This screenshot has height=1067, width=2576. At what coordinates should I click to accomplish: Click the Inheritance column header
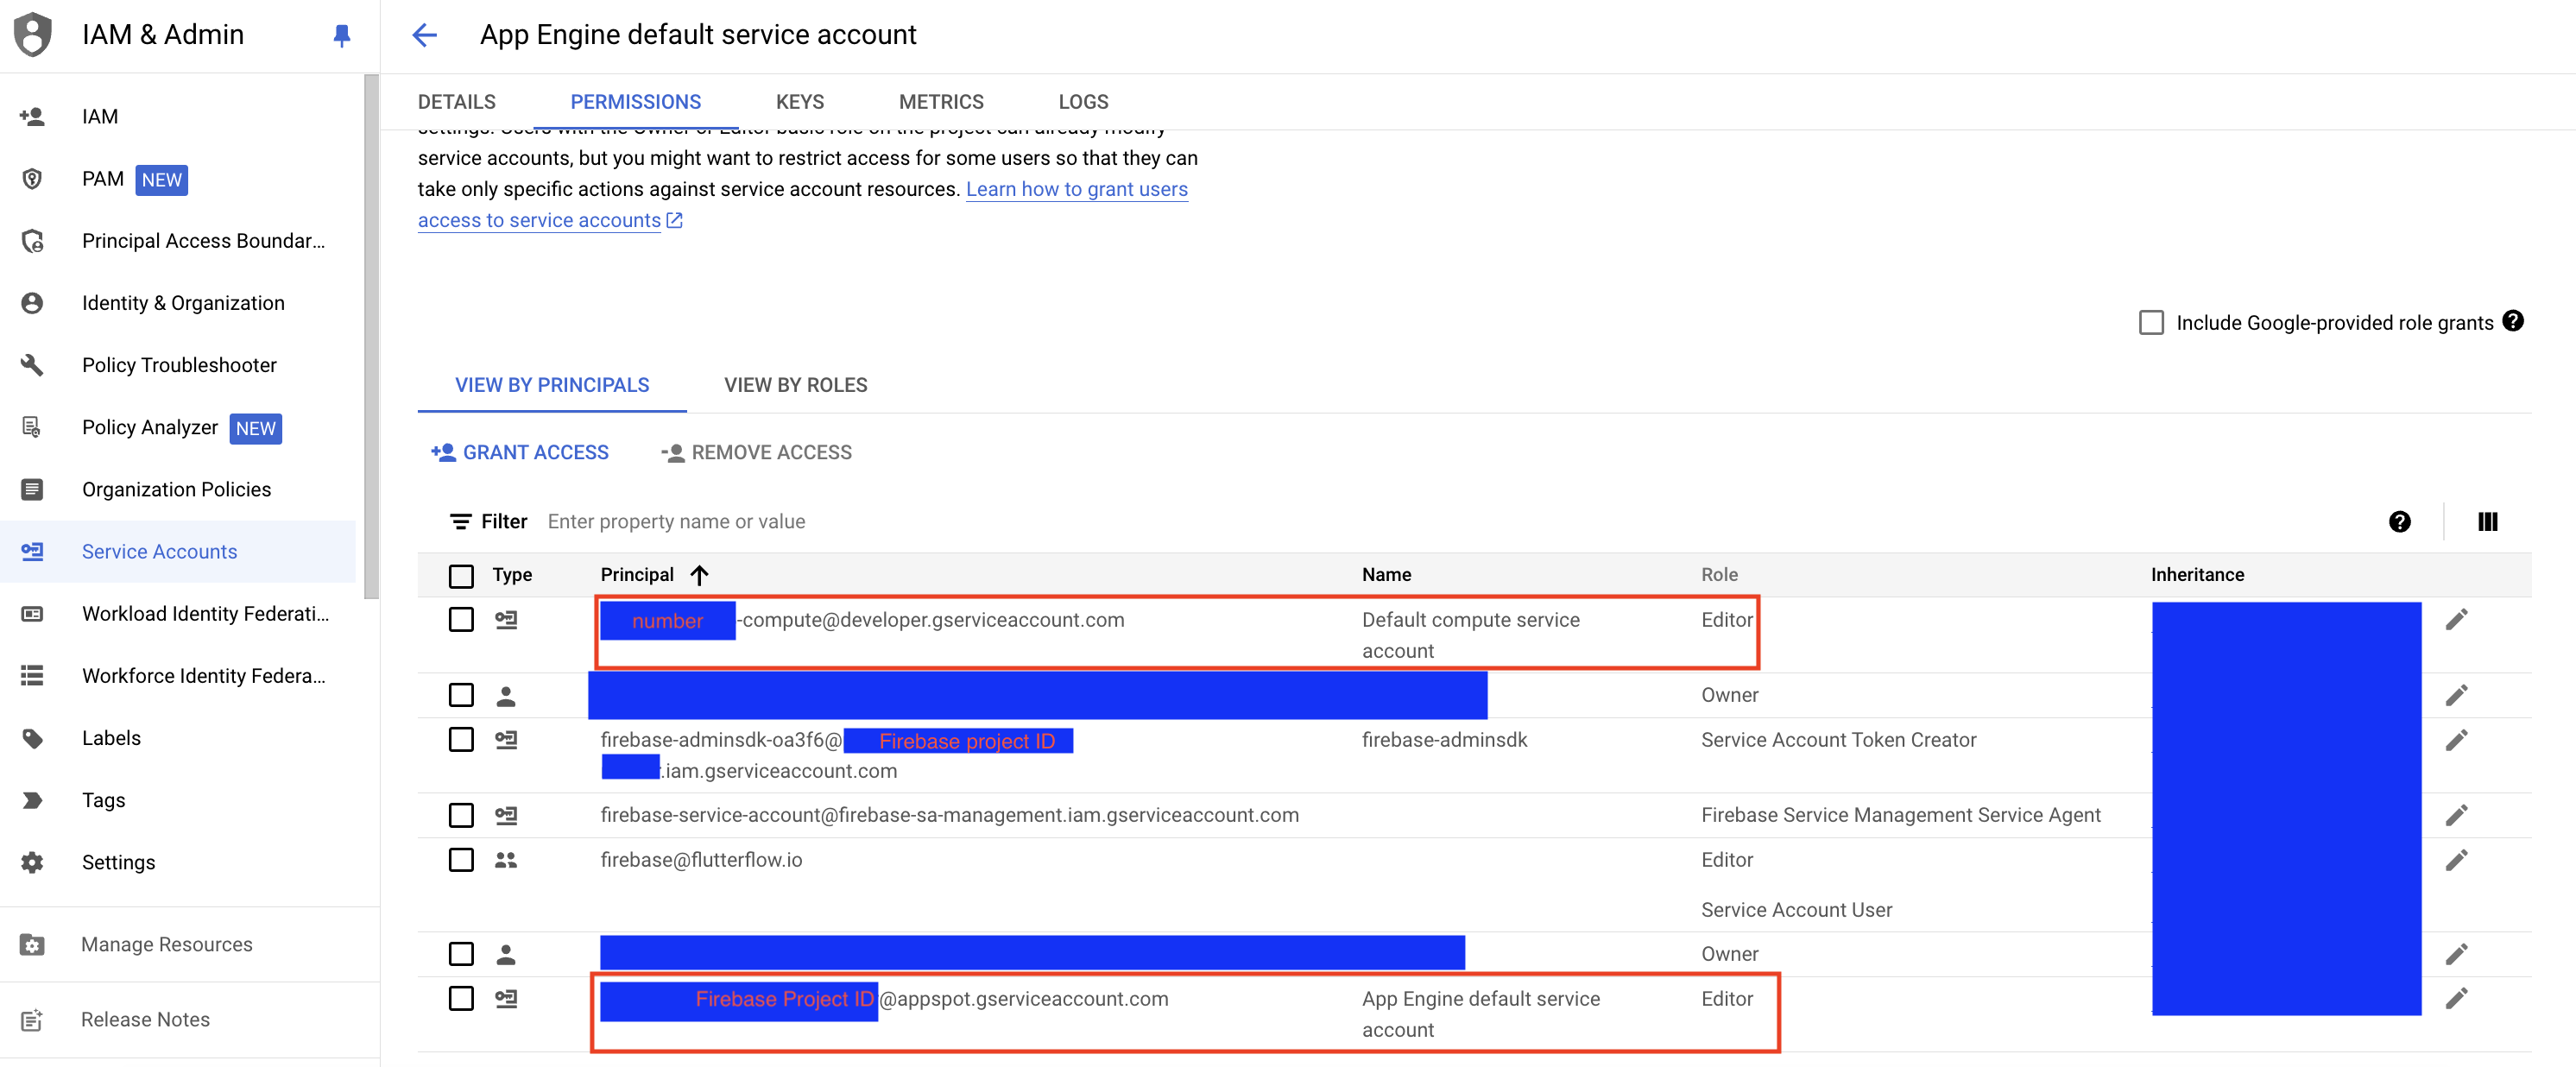pos(2197,575)
